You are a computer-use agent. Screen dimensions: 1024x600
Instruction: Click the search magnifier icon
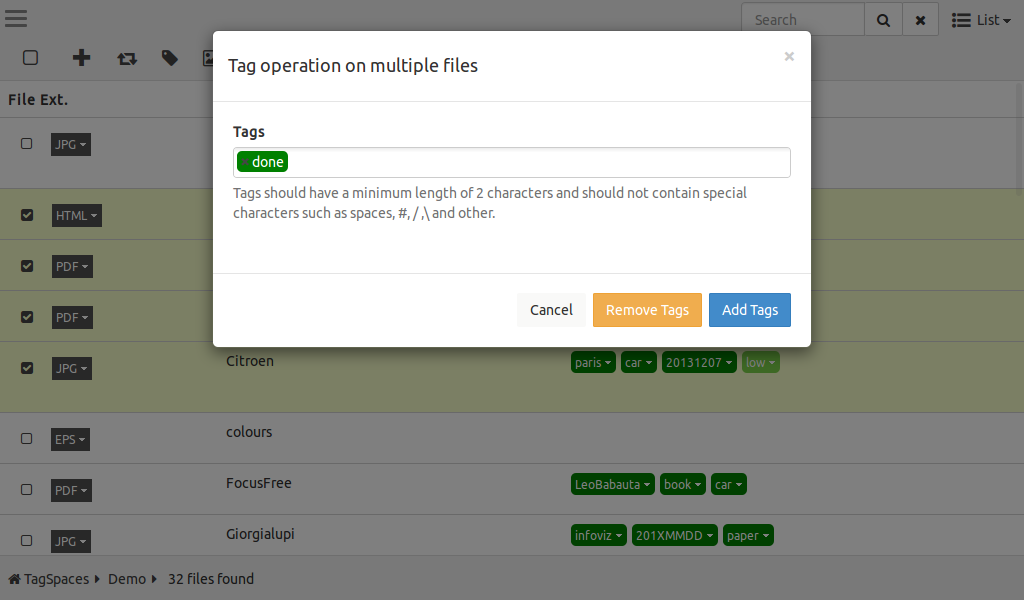(883, 20)
